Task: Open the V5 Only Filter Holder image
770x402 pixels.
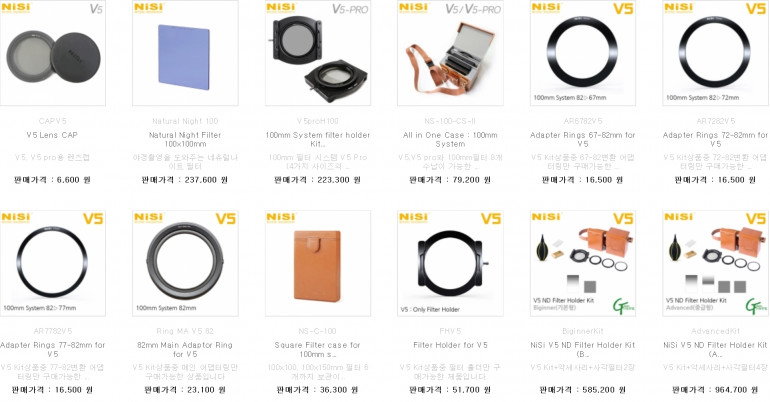Action: 450,264
